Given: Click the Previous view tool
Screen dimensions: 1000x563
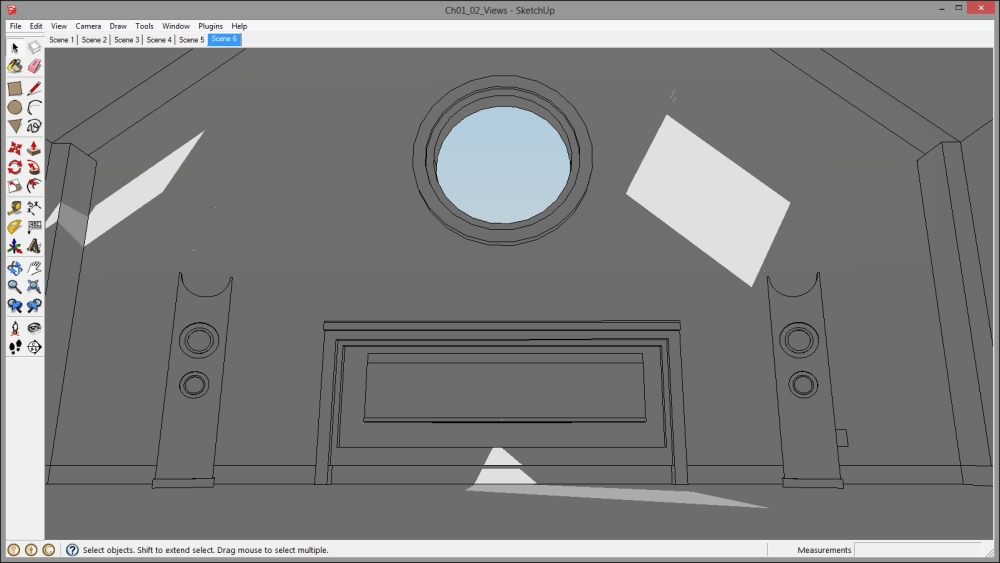Looking at the screenshot, I should click(x=15, y=305).
